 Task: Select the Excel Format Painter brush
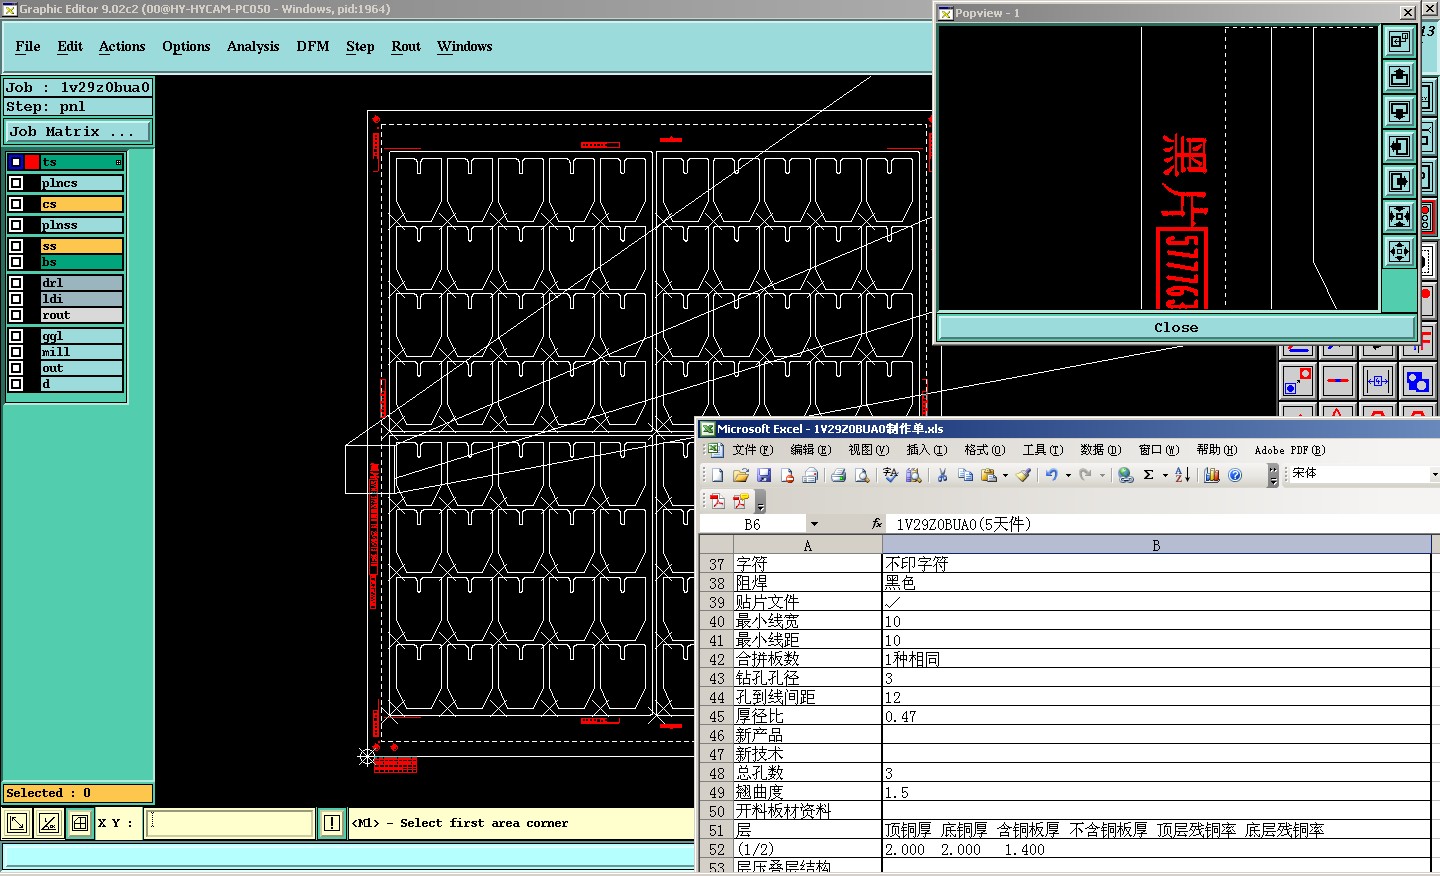tap(1023, 475)
